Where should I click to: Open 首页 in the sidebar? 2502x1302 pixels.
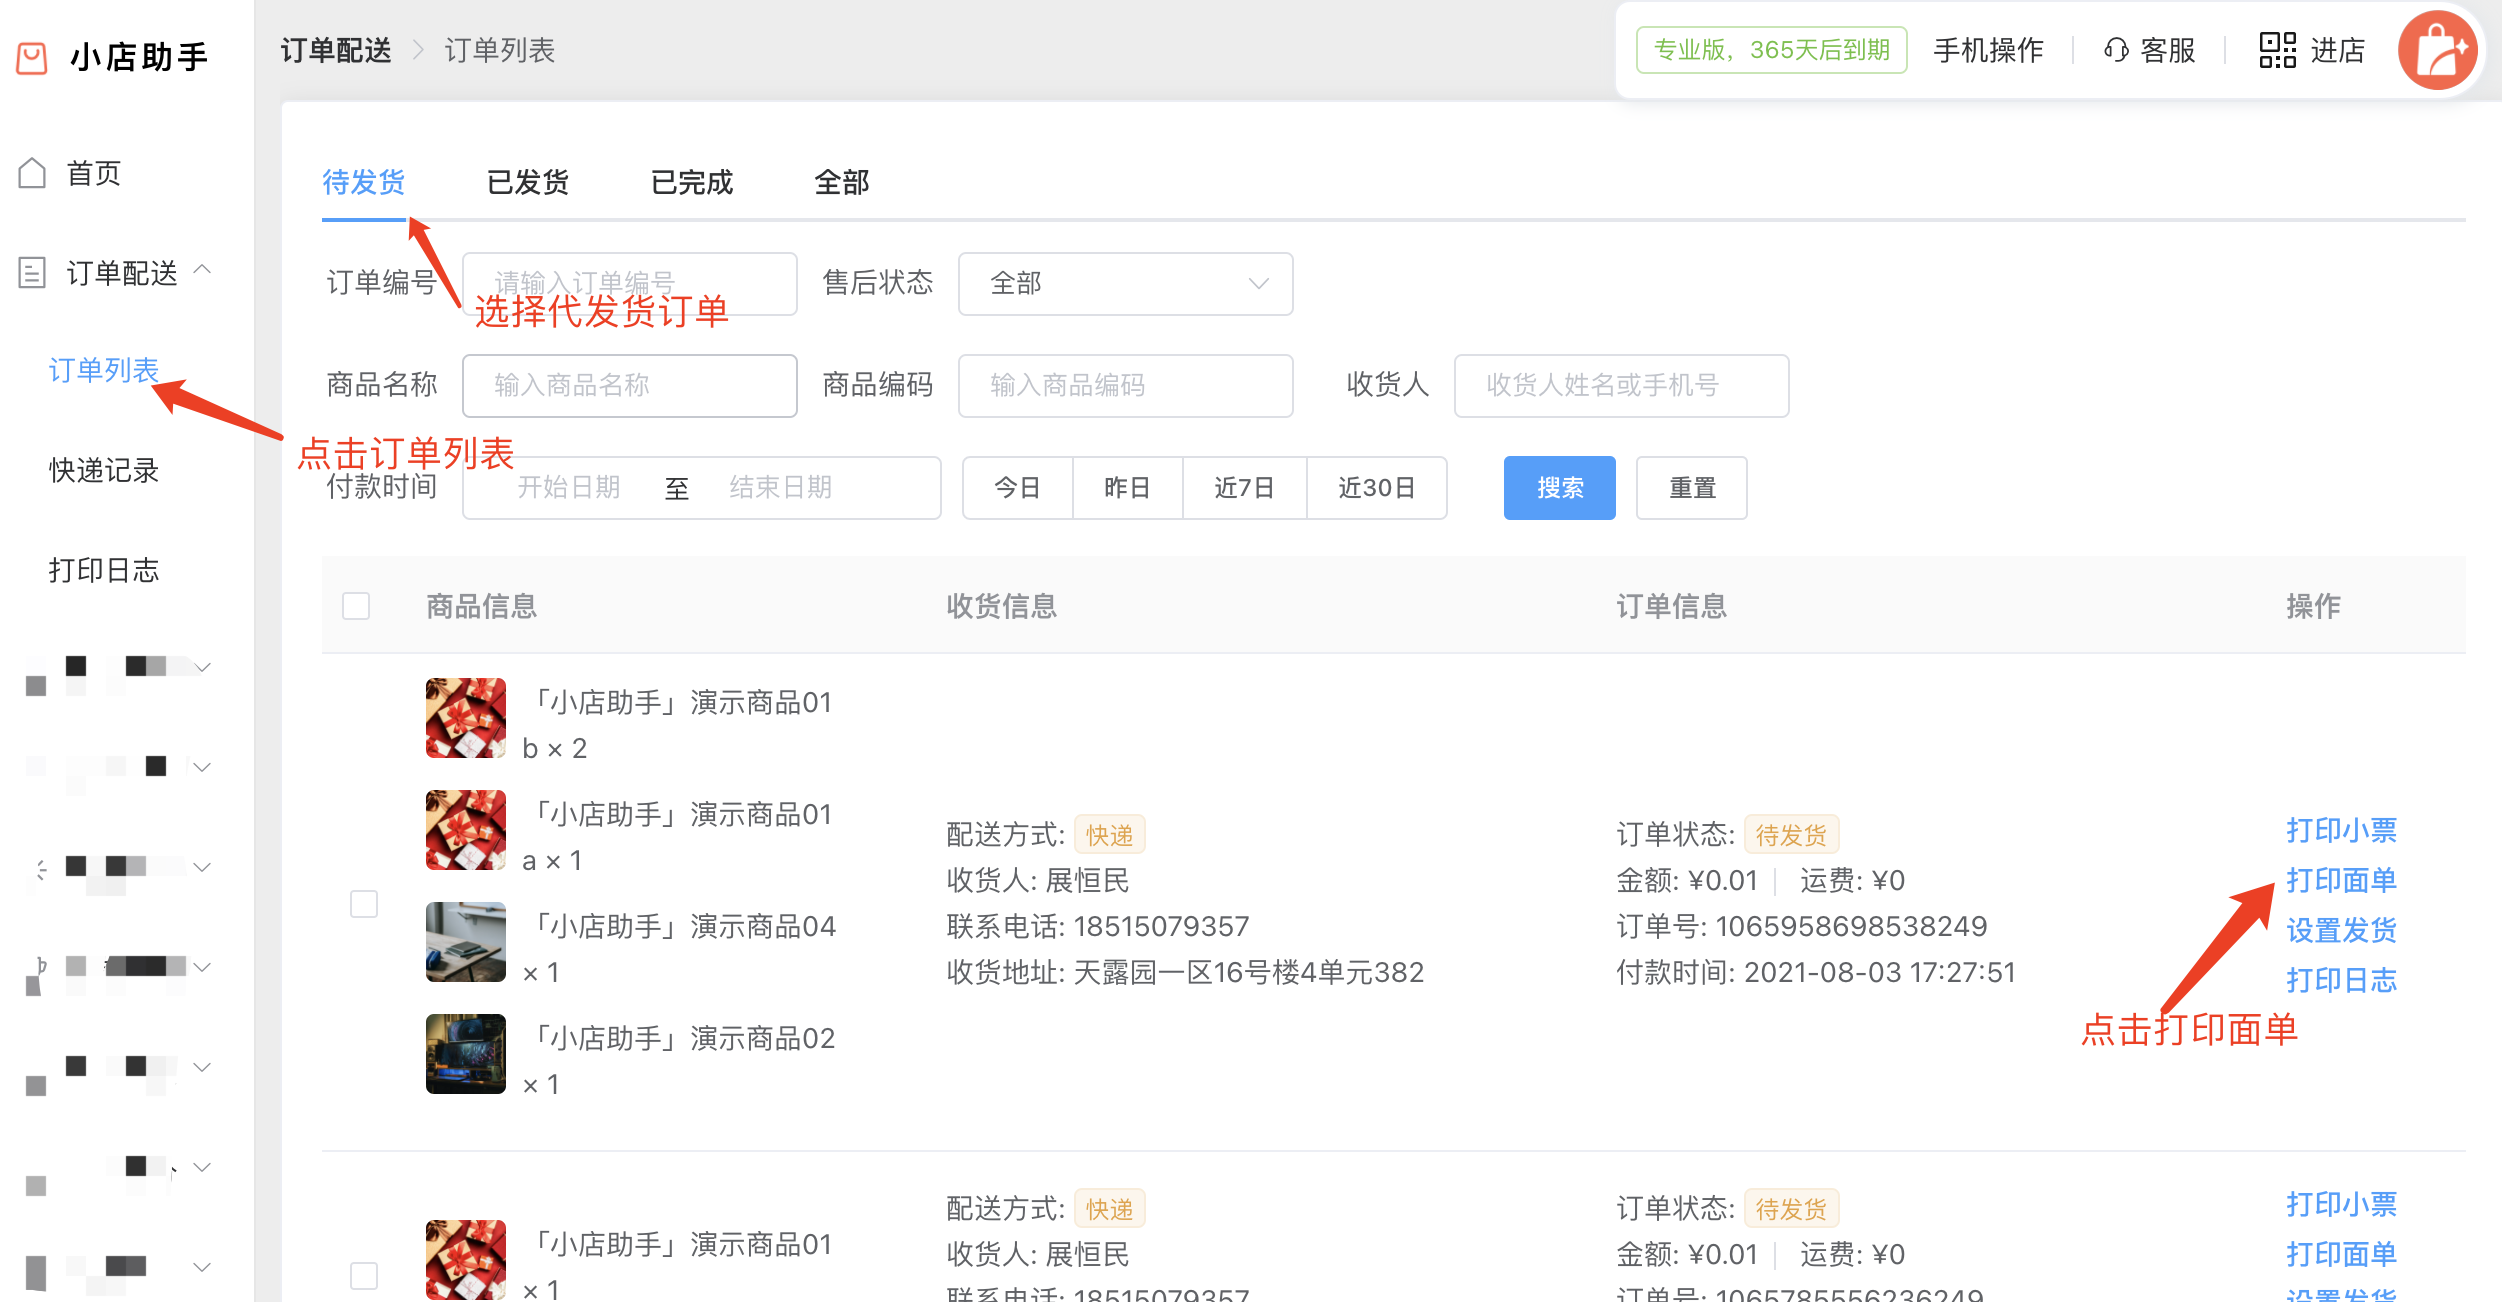(x=93, y=173)
